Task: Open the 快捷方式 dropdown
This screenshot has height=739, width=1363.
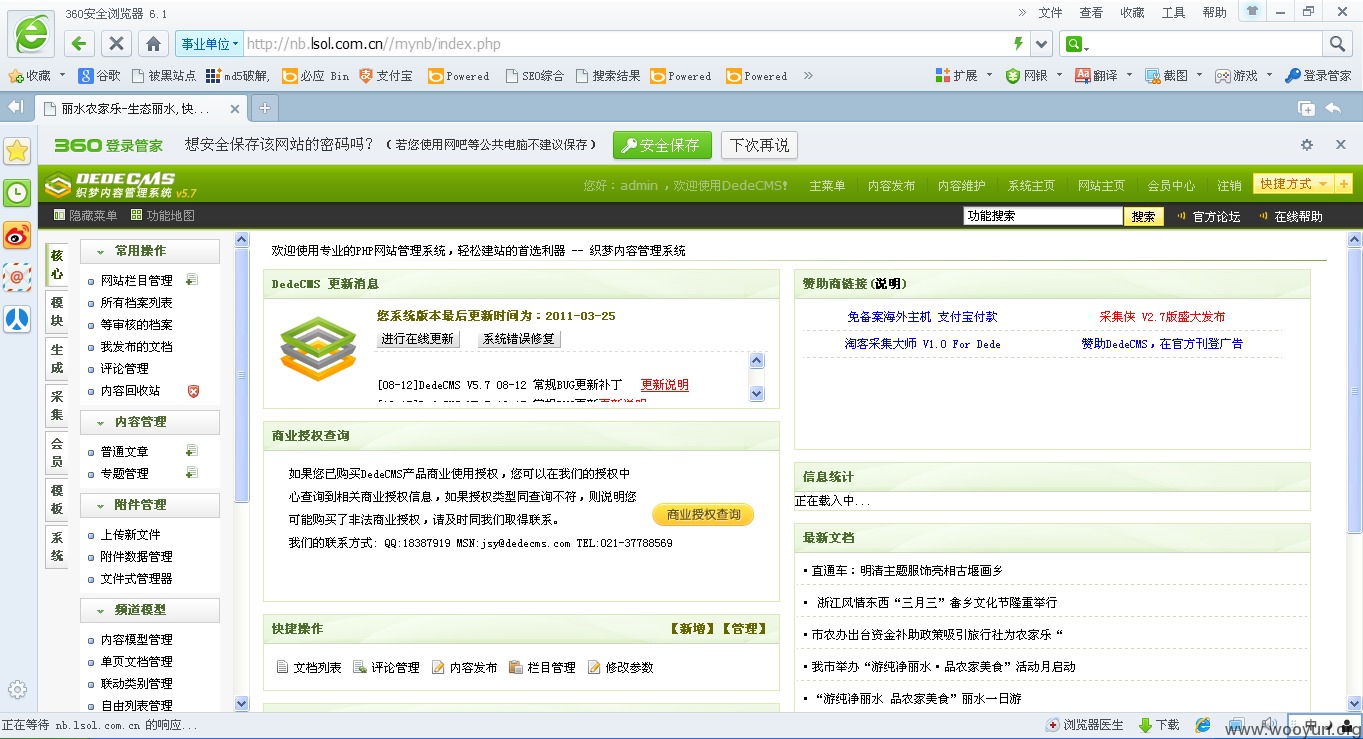Action: pyautogui.click(x=1294, y=184)
